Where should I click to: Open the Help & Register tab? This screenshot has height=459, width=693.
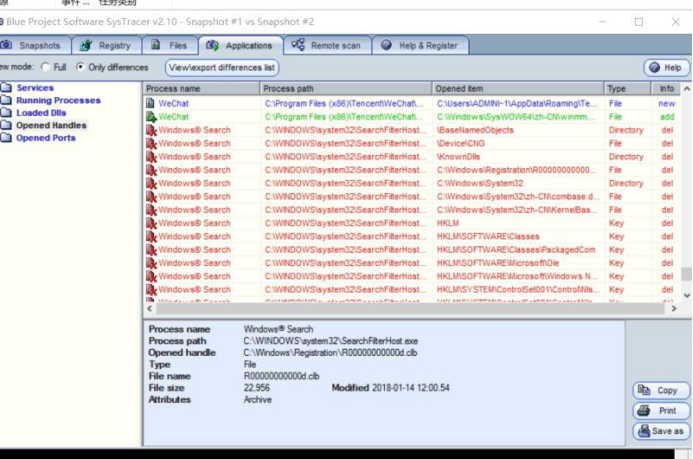tap(420, 46)
